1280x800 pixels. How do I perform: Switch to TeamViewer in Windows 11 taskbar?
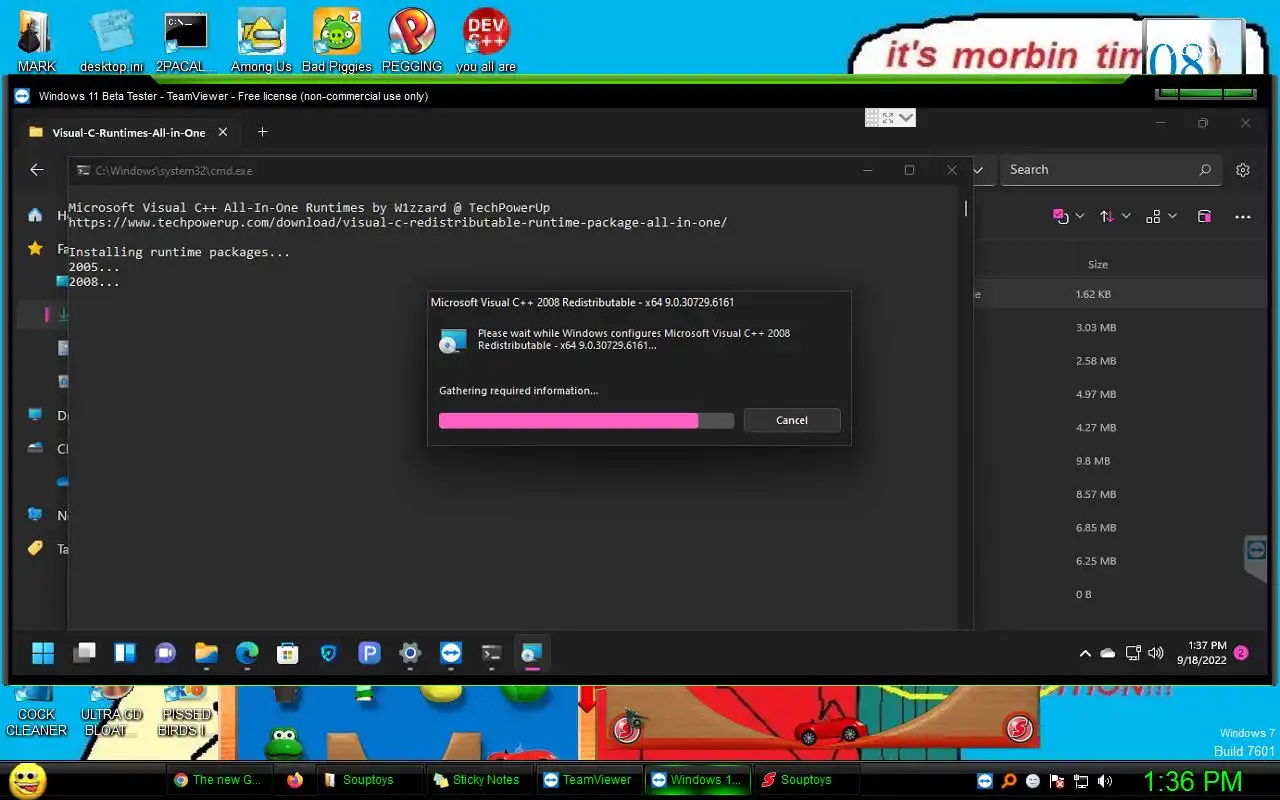point(451,654)
